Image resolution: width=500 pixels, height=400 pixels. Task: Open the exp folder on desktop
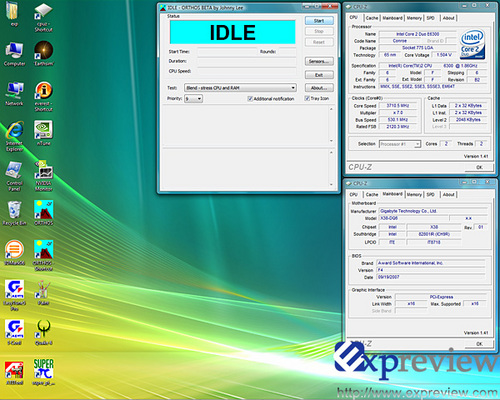14,13
